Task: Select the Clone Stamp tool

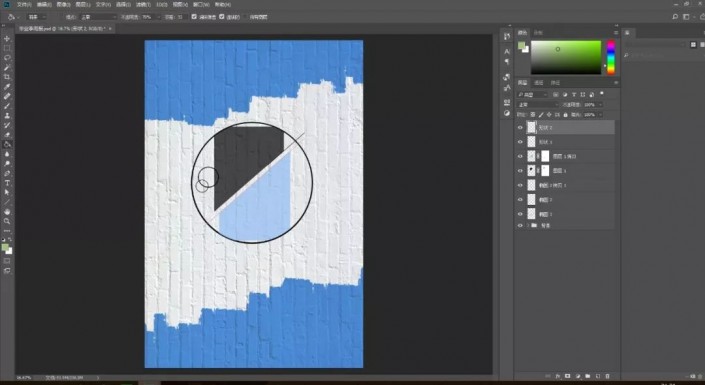Action: [7, 116]
